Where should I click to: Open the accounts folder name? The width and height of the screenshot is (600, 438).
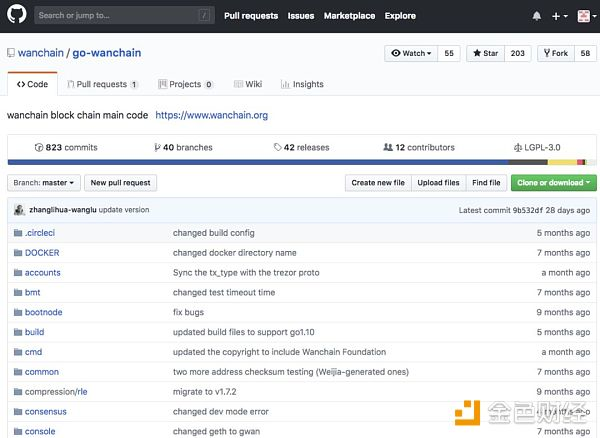(x=42, y=272)
